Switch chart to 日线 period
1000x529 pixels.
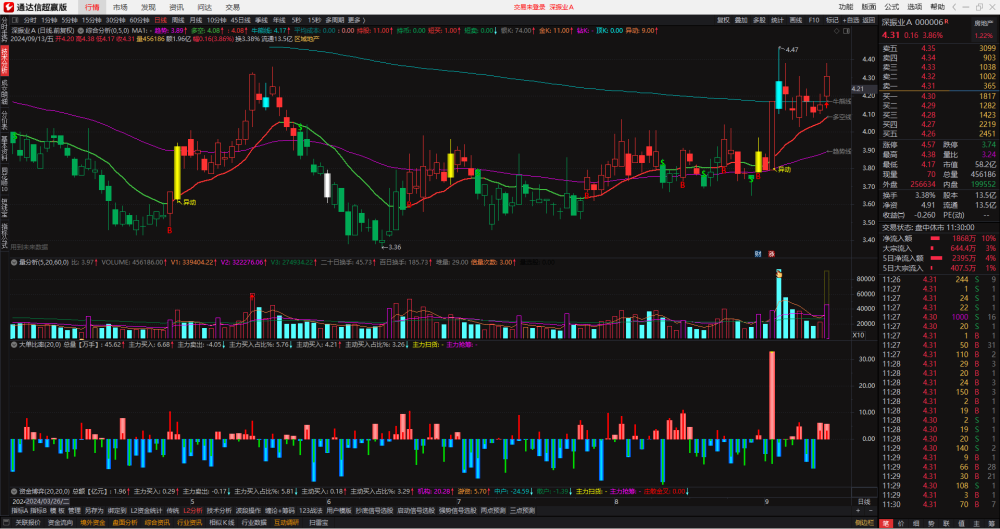pos(161,20)
